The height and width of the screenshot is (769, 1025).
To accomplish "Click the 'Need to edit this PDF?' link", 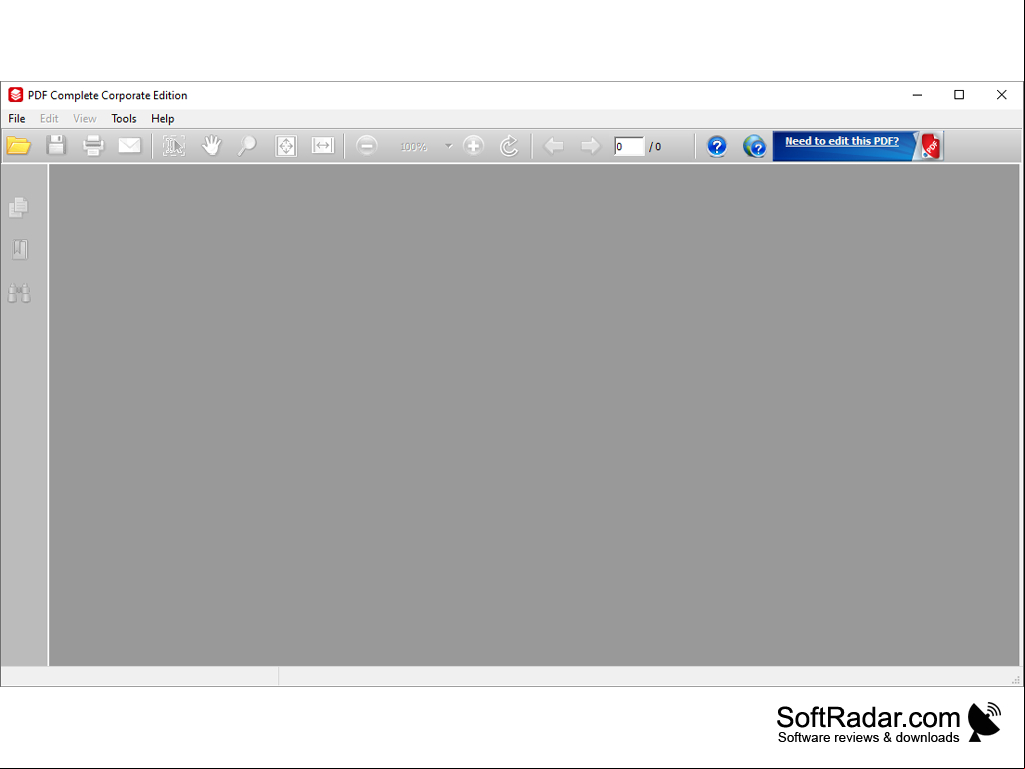I will 842,141.
